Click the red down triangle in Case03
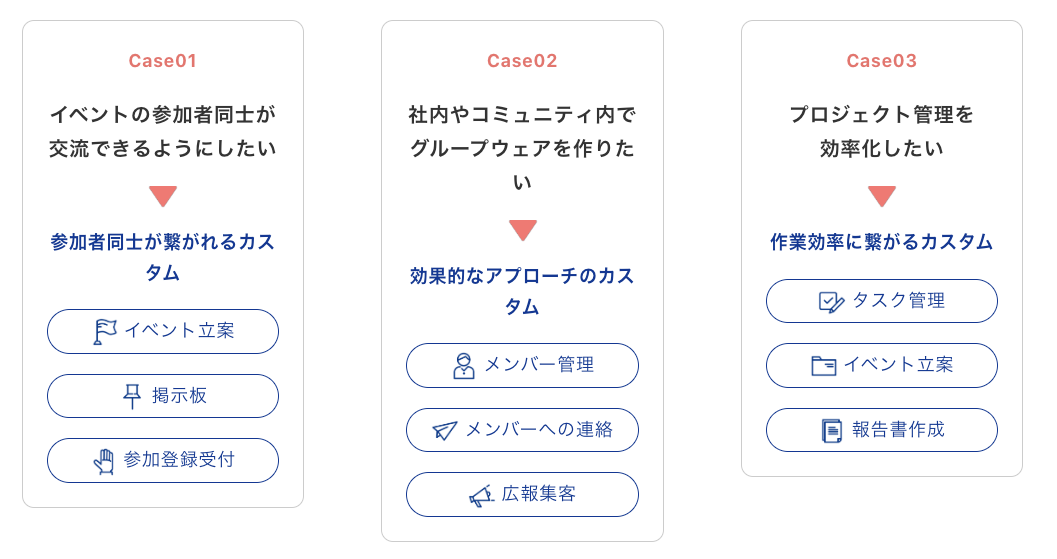This screenshot has width=1057, height=559. point(882,196)
